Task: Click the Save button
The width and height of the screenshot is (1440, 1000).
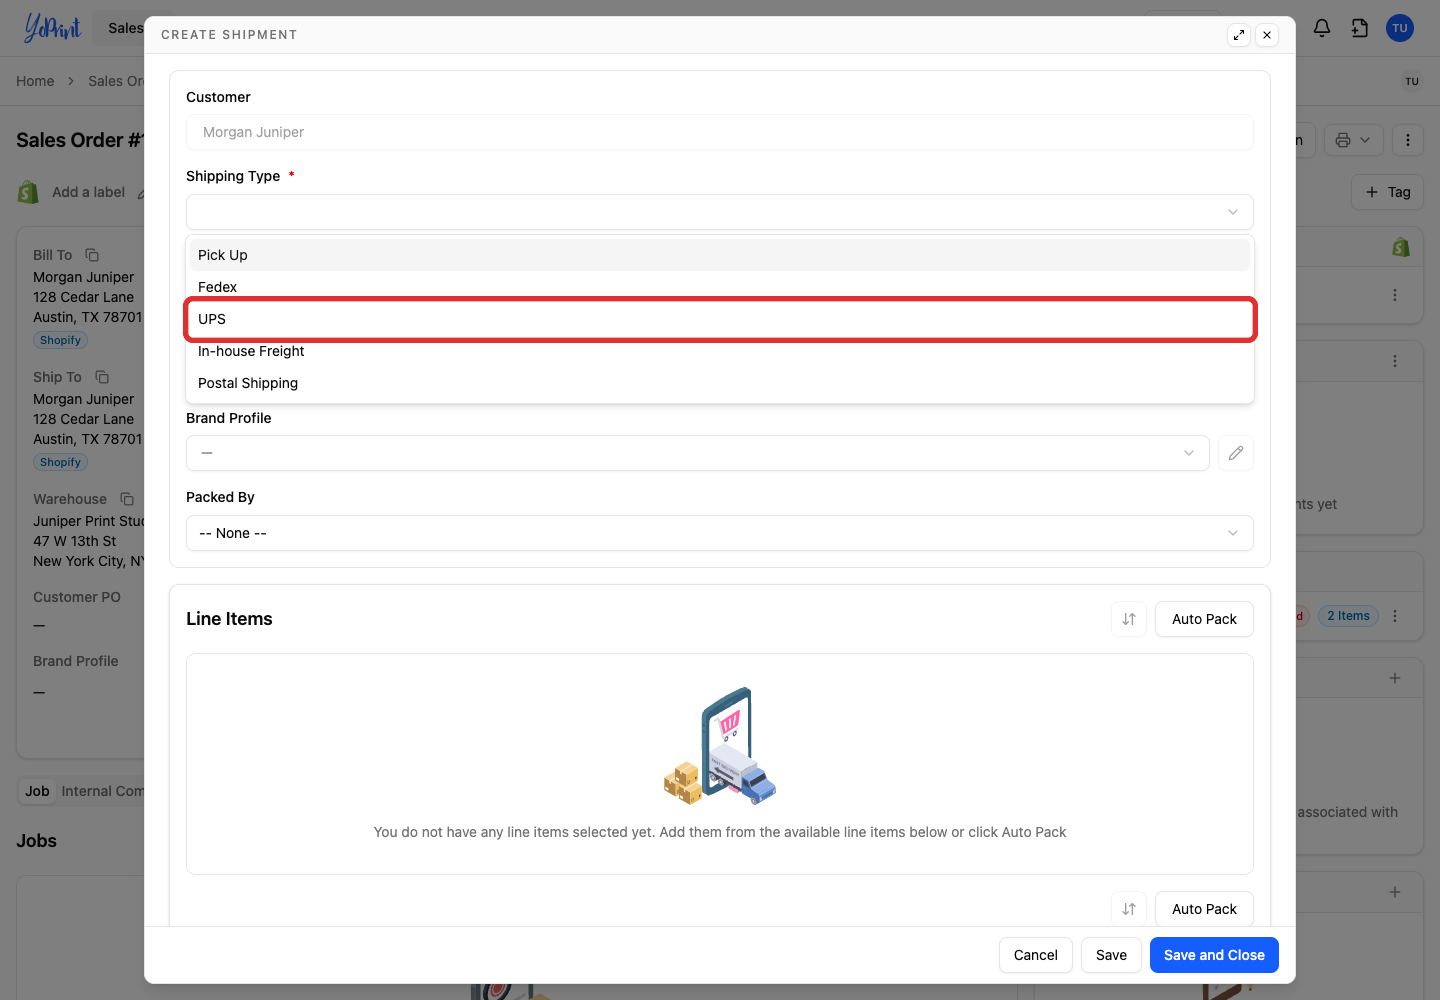Action: [x=1111, y=955]
